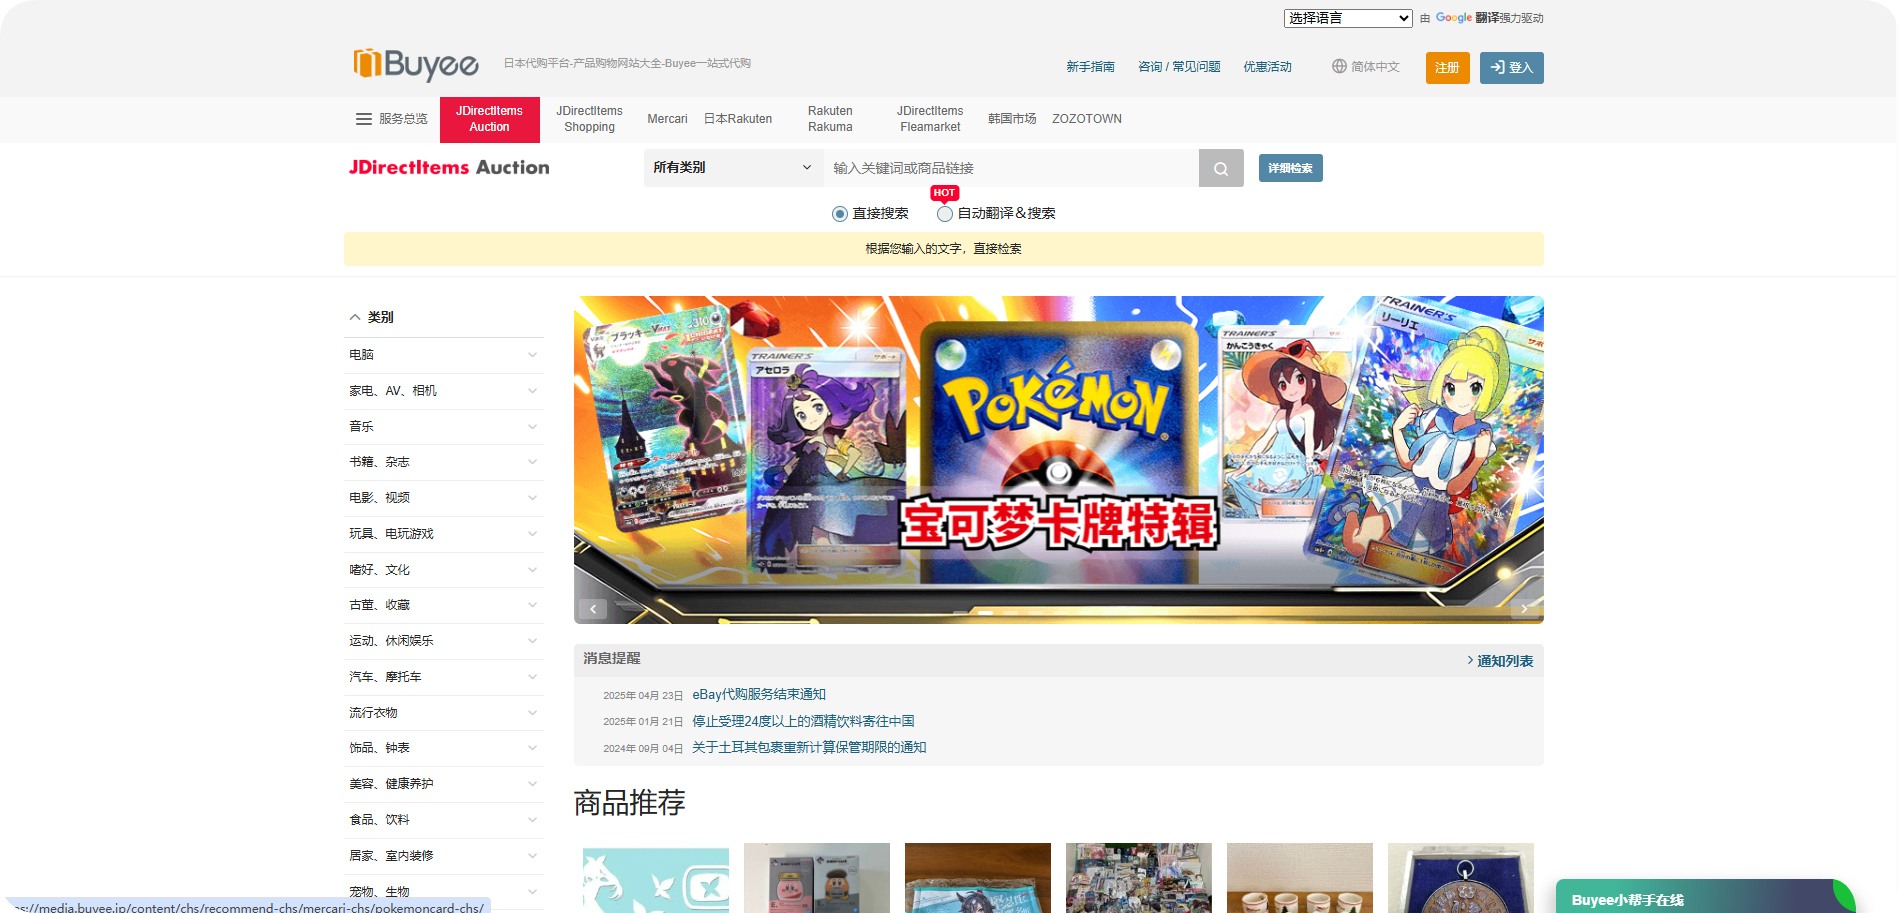Viewport: 1899px width, 913px height.
Task: Open the JDirectItems Shopping tab
Action: click(589, 119)
